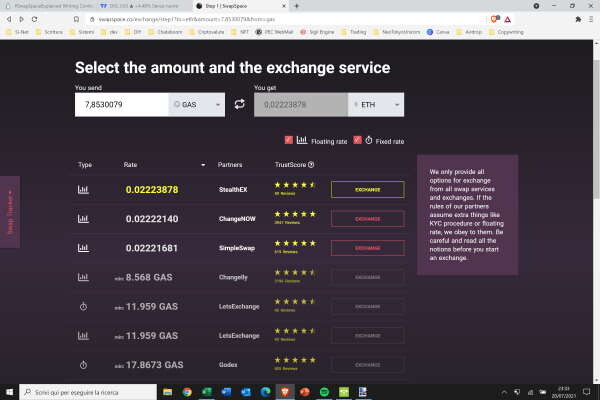The height and width of the screenshot is (400, 600).
Task: Open the Trading bookmarks folder
Action: (354, 32)
